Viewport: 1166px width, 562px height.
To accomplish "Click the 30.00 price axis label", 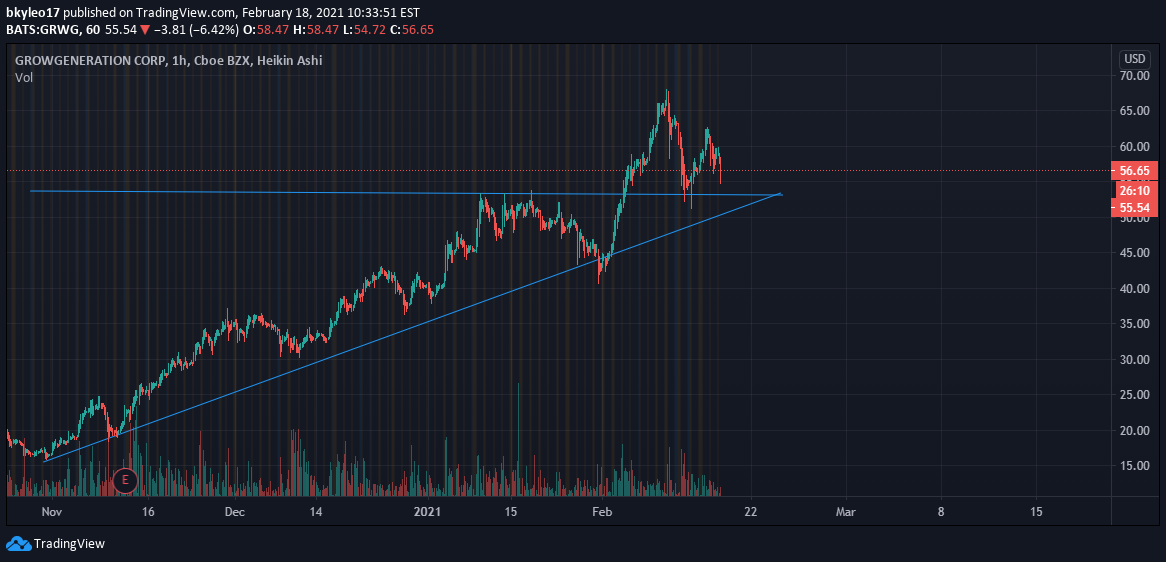I will pyautogui.click(x=1137, y=360).
